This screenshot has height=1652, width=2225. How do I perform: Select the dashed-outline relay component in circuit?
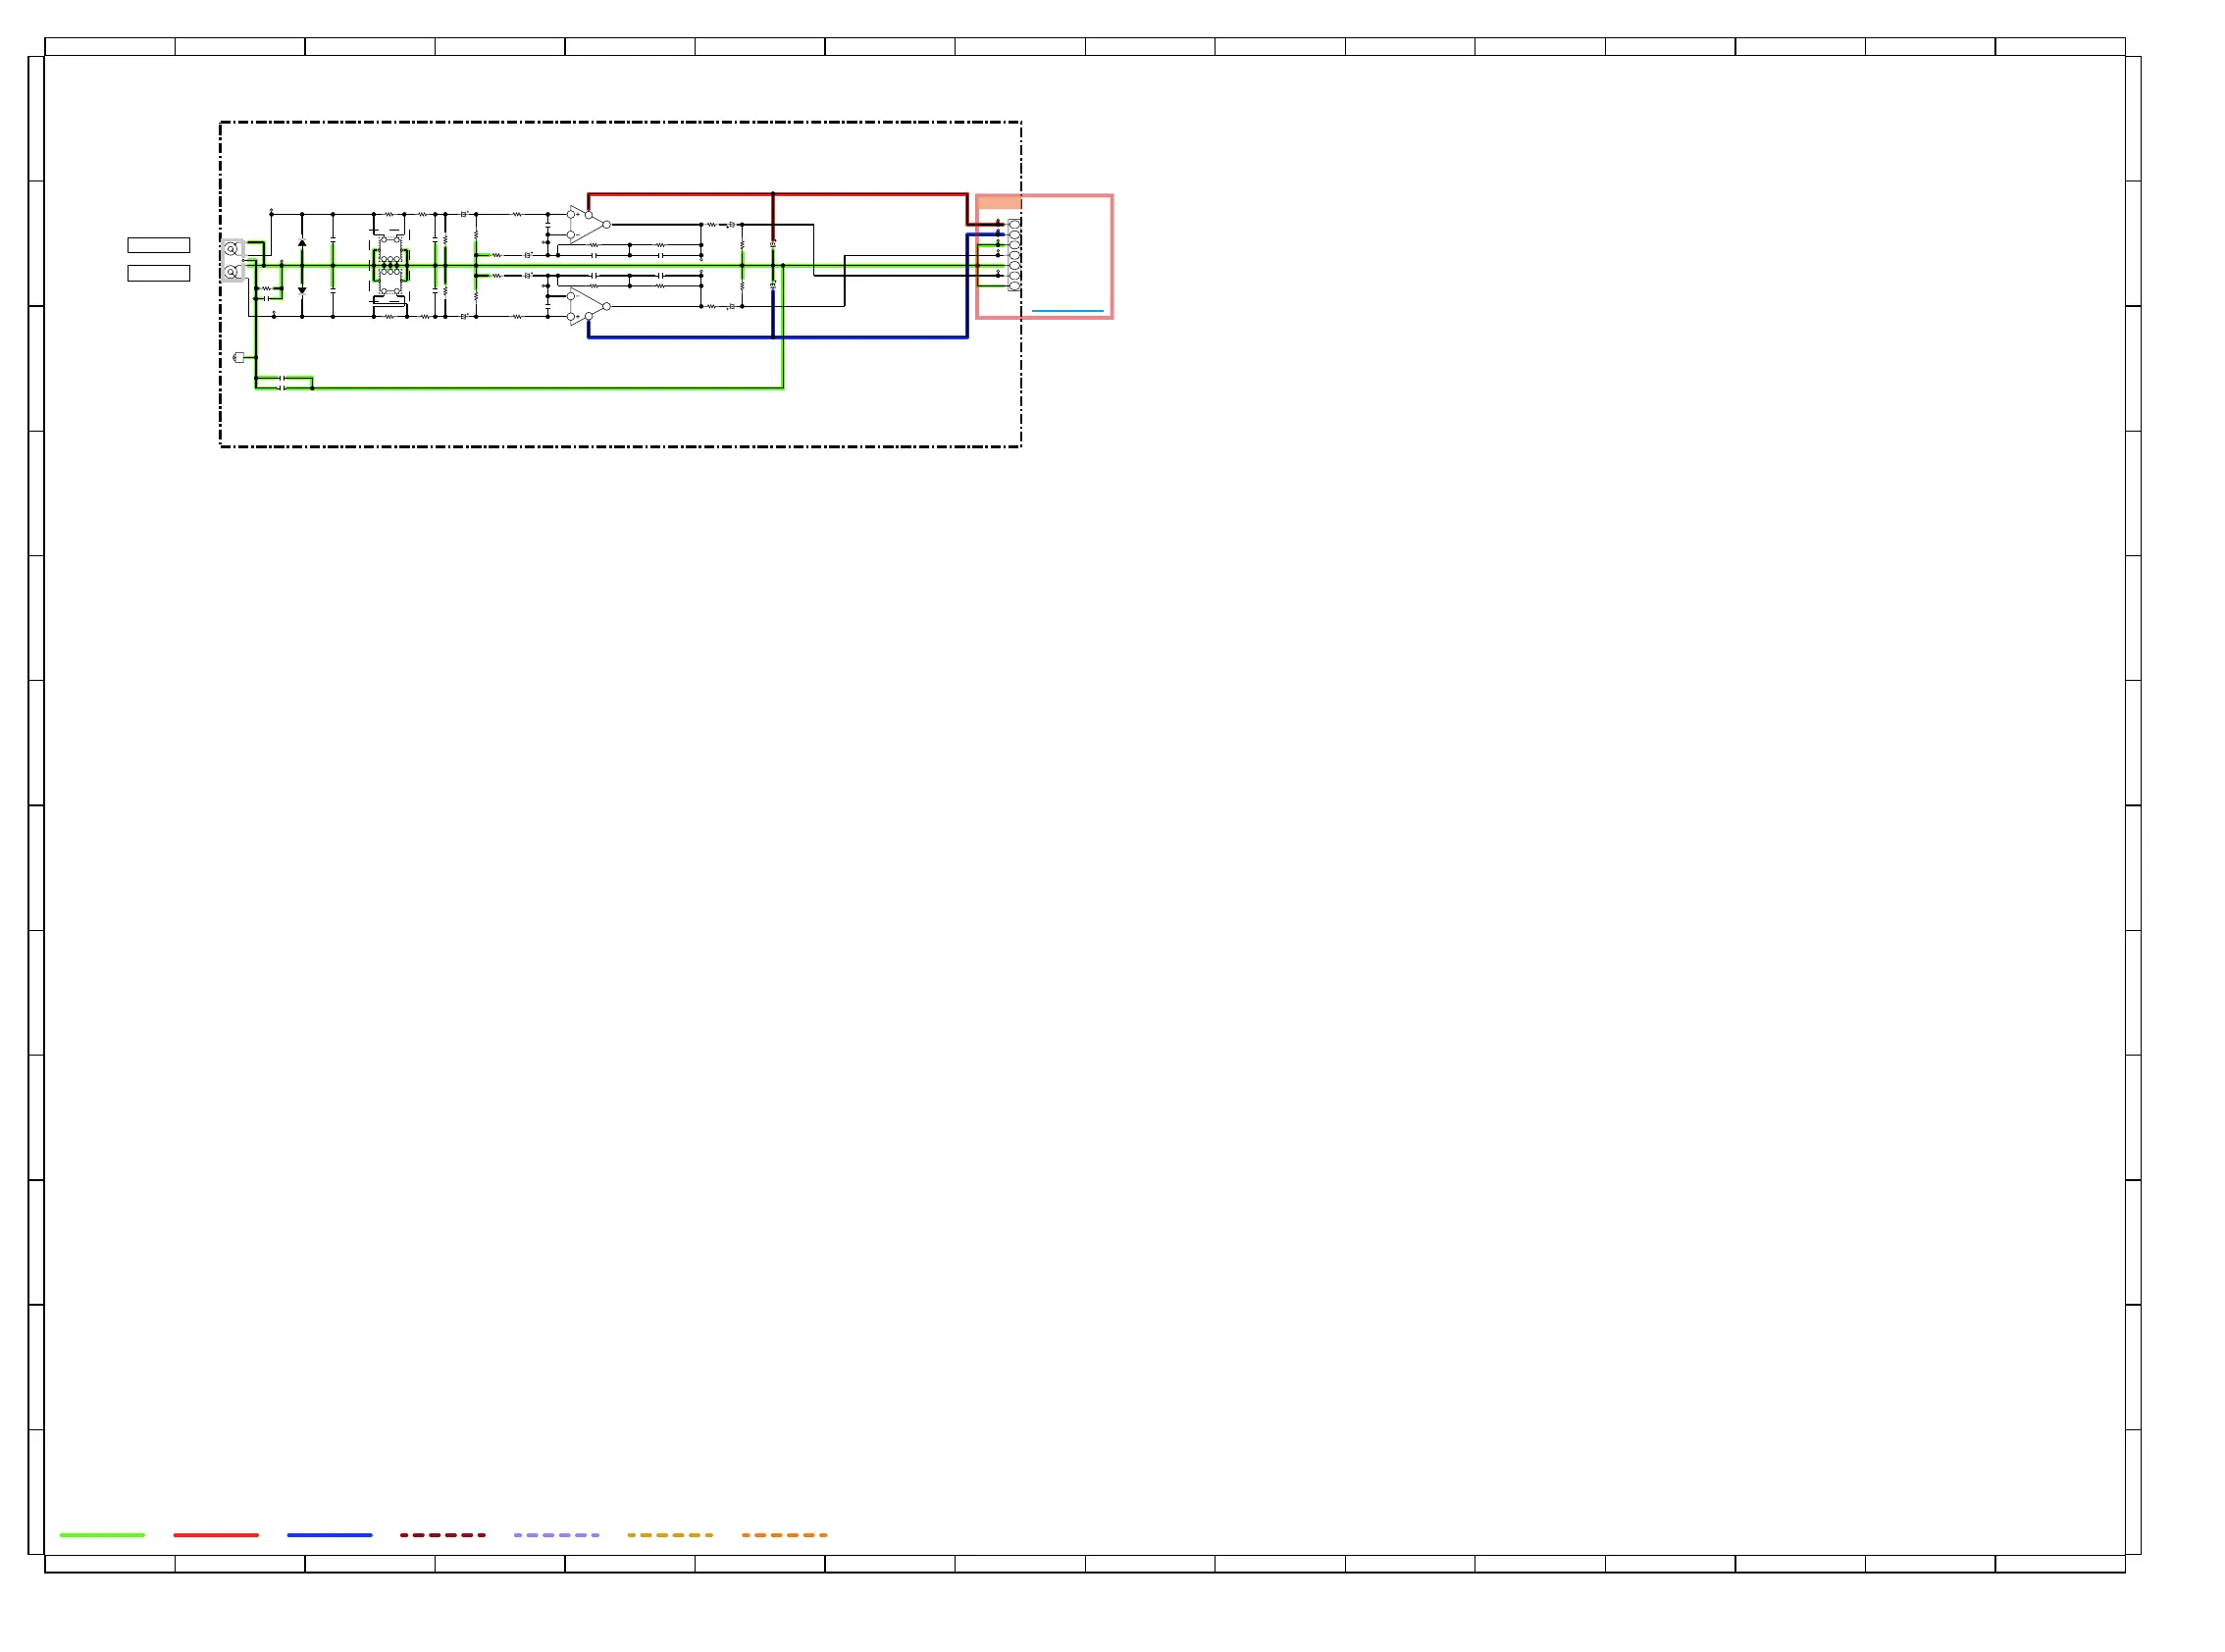(390, 266)
